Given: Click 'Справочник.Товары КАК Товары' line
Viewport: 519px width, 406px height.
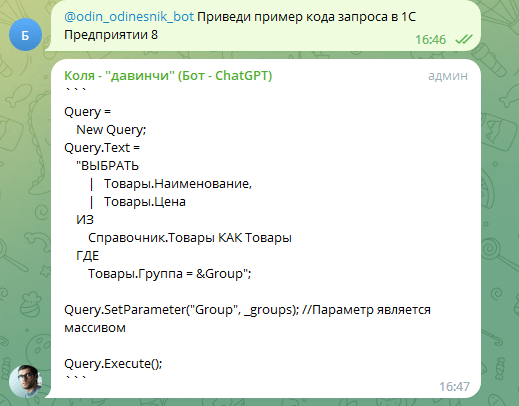Looking at the screenshot, I should [190, 238].
